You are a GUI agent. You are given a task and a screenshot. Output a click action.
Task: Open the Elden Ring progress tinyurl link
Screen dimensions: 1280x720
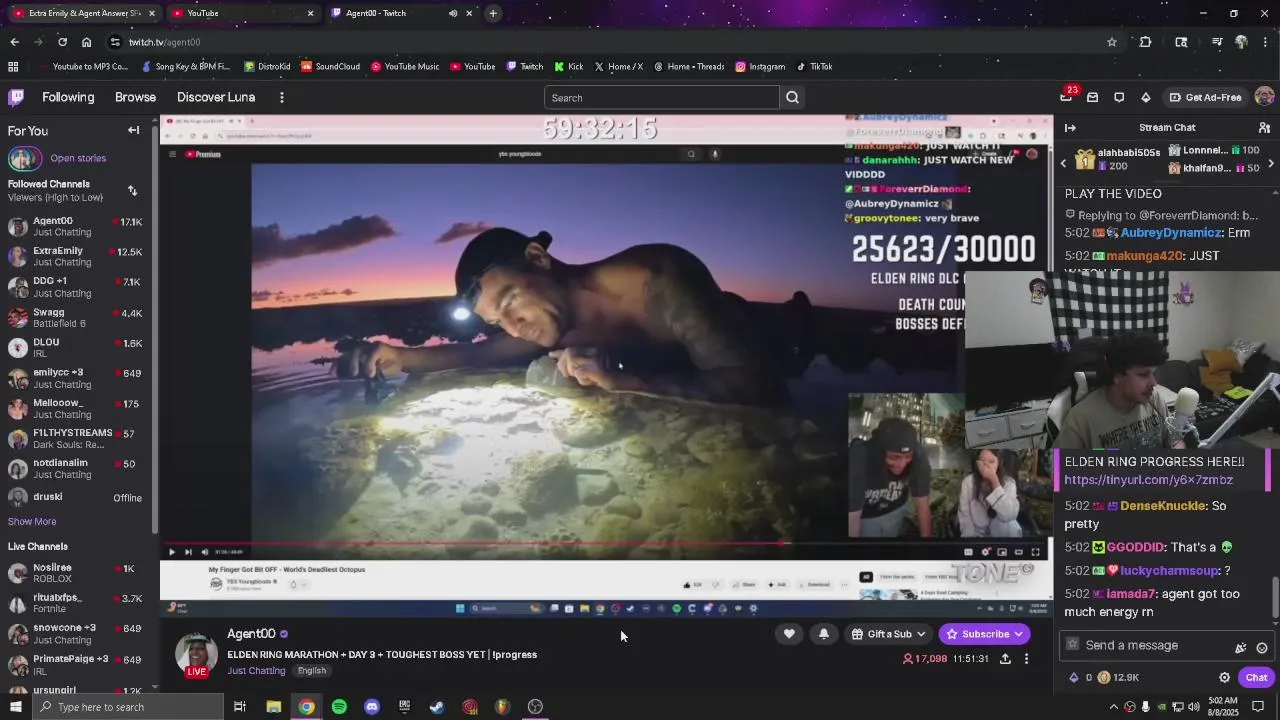[x=1148, y=480]
